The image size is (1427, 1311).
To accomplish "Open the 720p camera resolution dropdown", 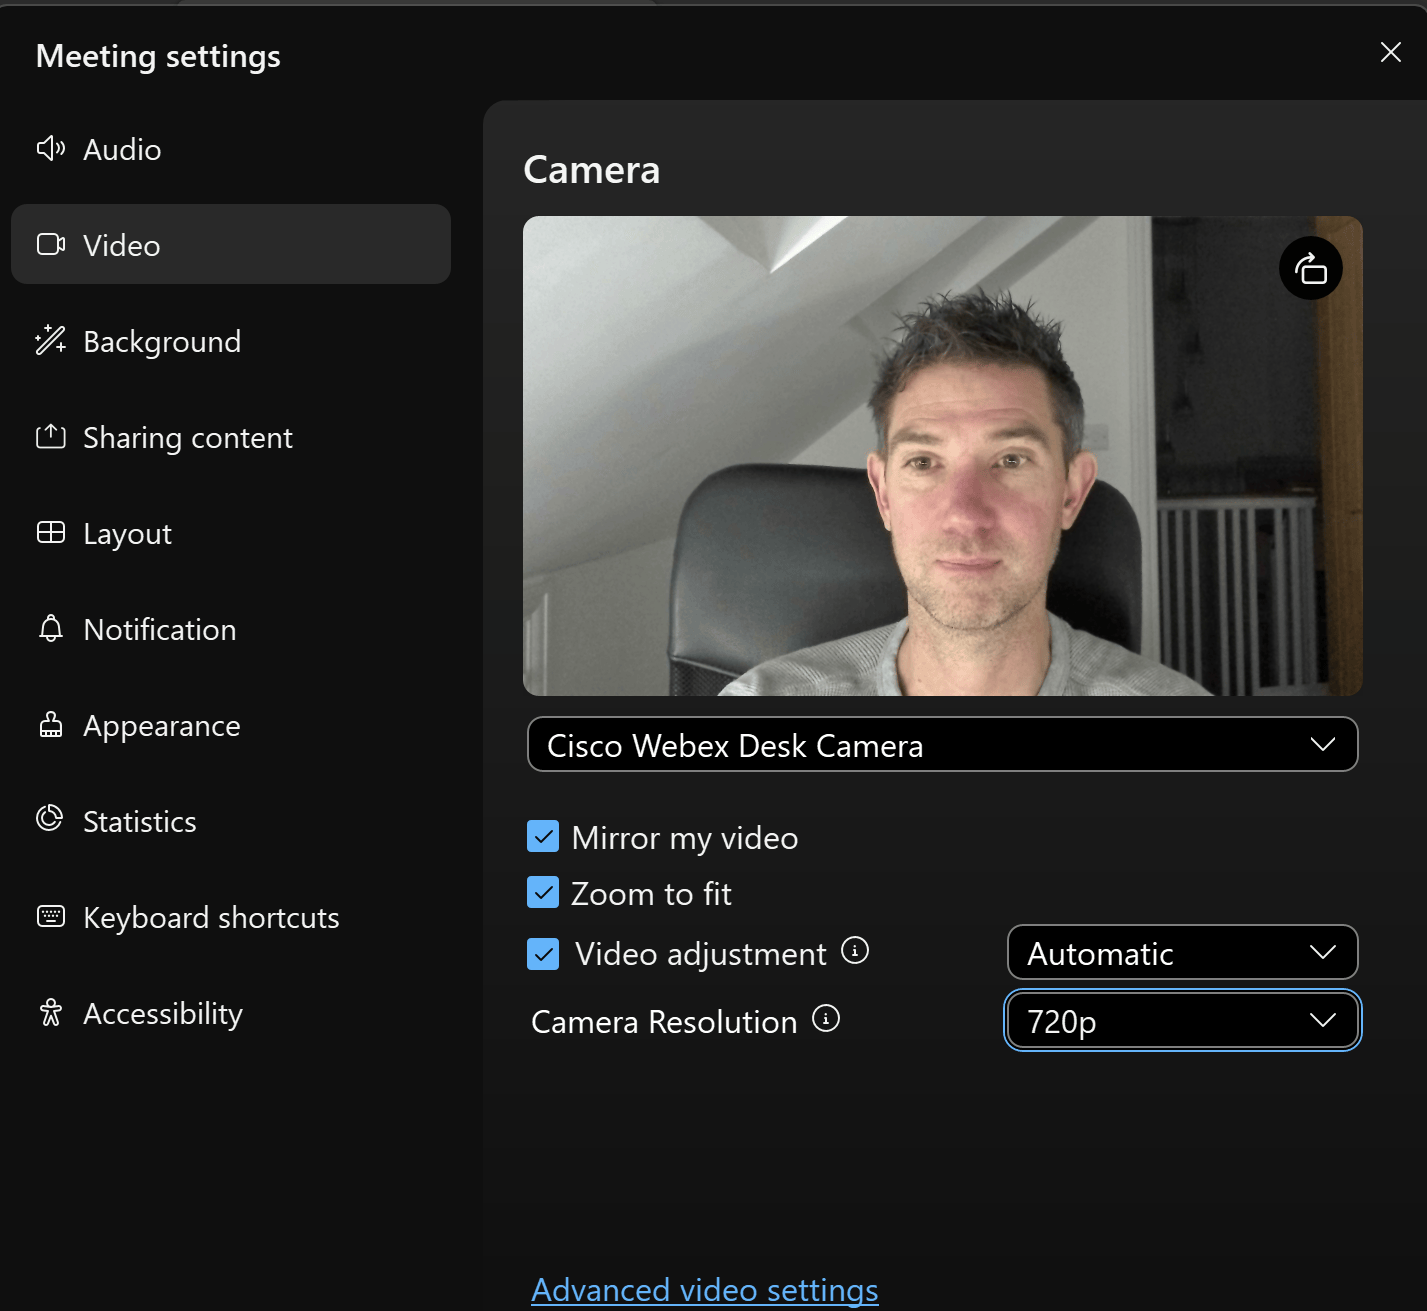I will [1182, 1020].
